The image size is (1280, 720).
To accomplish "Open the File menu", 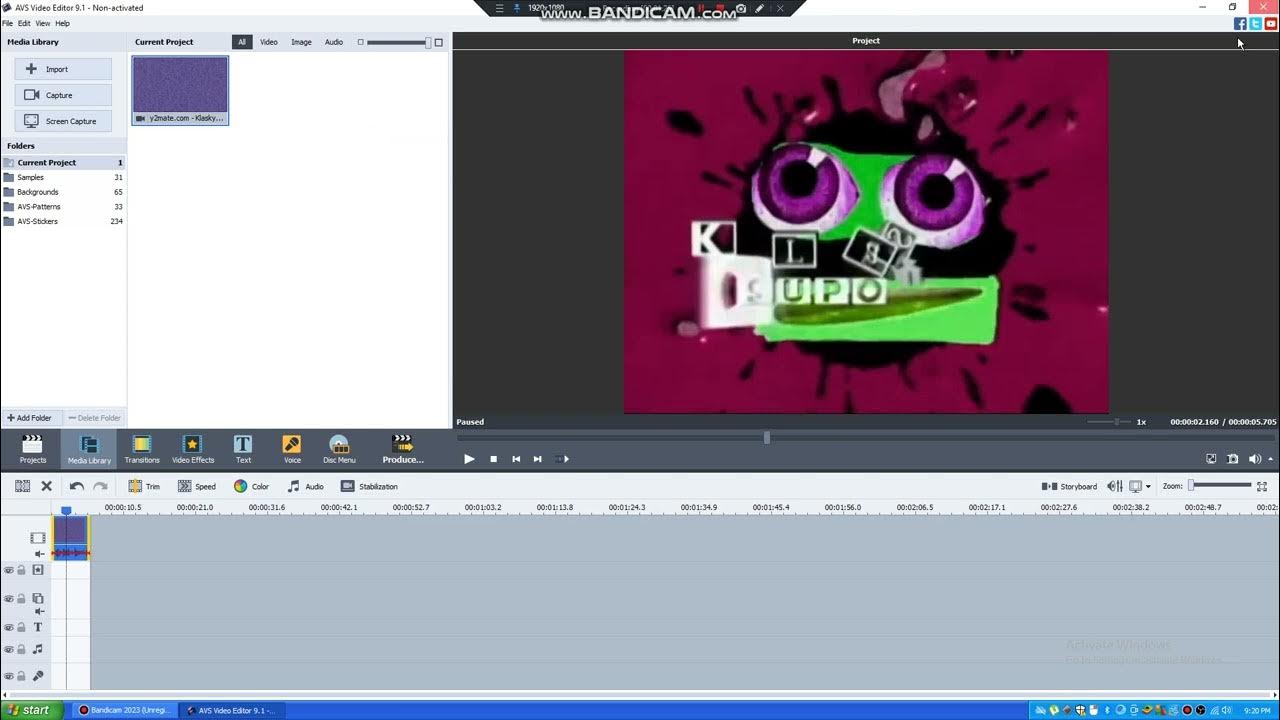I will pyautogui.click(x=8, y=23).
